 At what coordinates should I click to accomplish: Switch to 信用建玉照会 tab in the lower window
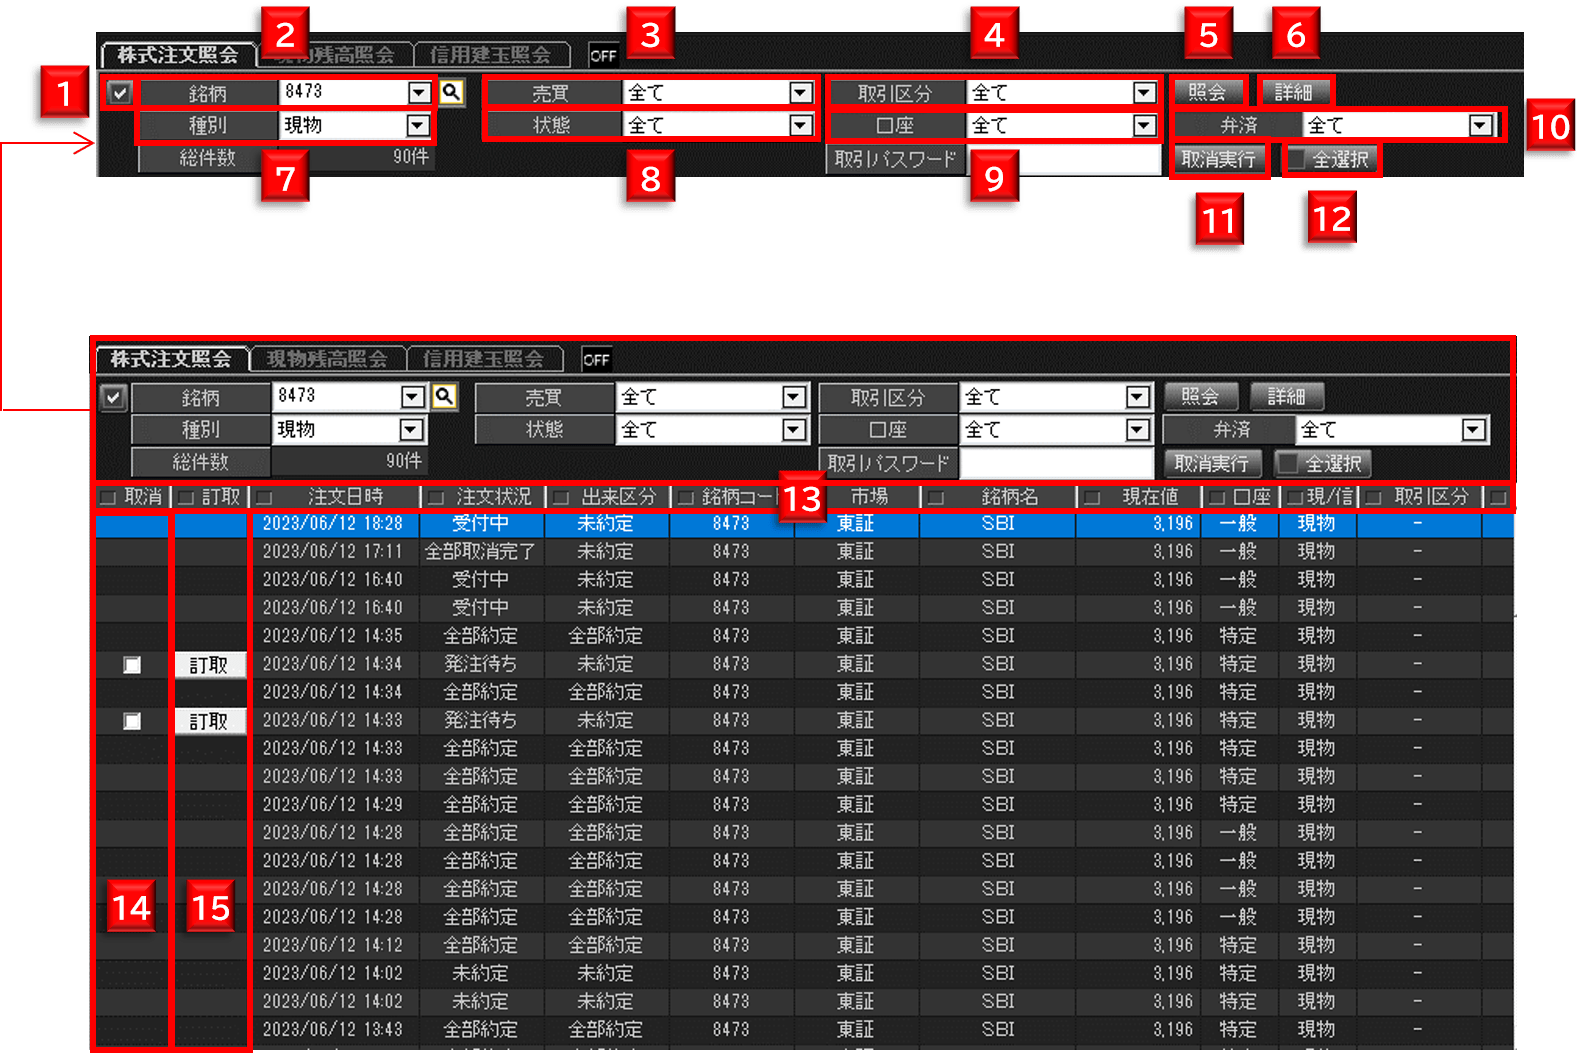[x=484, y=359]
